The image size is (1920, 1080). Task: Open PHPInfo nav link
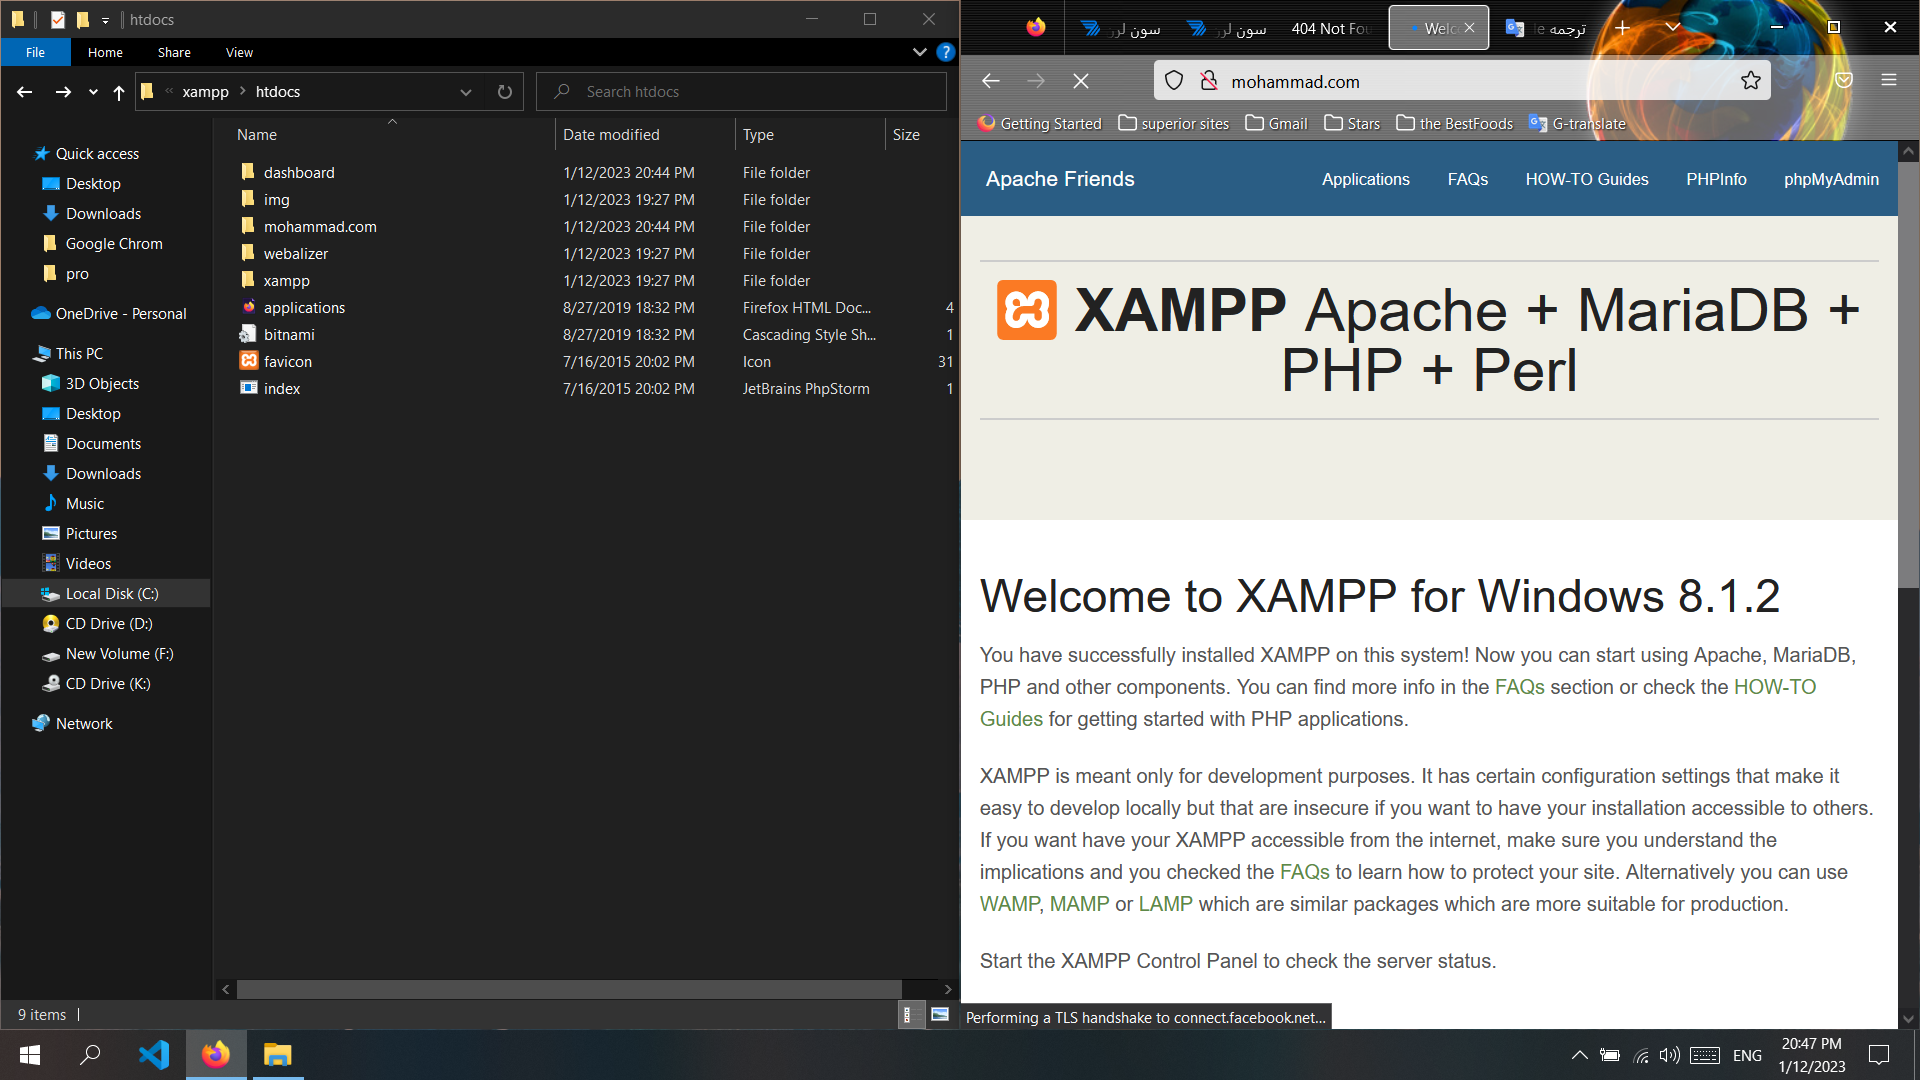[1716, 179]
